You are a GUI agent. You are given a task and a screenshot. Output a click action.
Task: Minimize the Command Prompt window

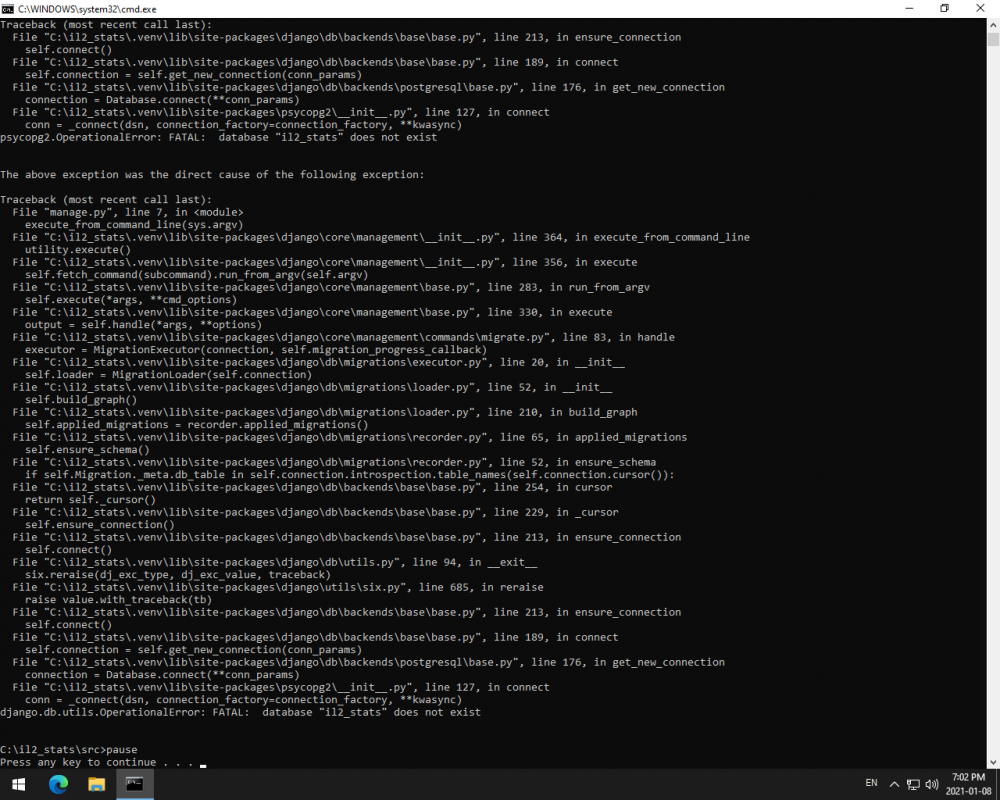(x=909, y=8)
